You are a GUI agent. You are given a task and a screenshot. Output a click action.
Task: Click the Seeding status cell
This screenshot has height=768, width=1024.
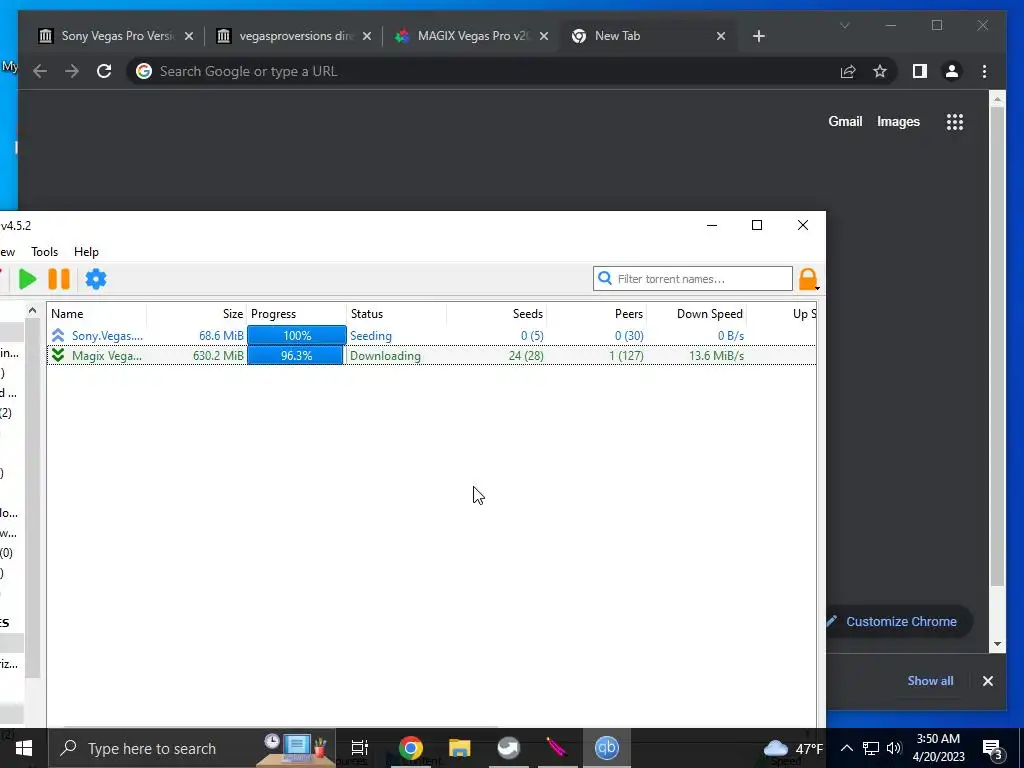(371, 336)
